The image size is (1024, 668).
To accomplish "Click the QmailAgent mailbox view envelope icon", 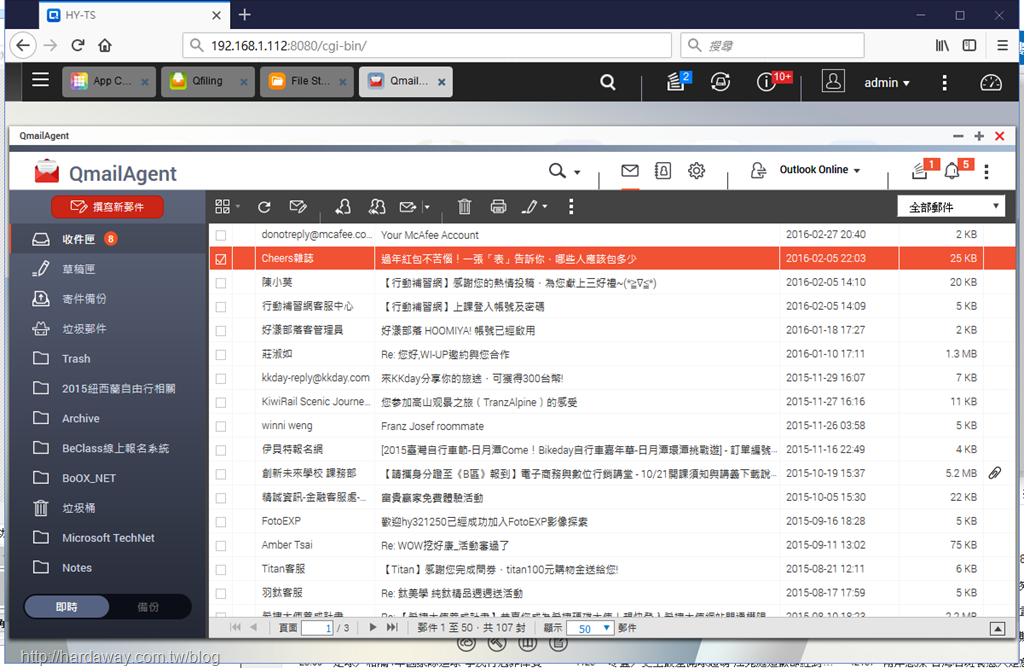I will pyautogui.click(x=630, y=170).
